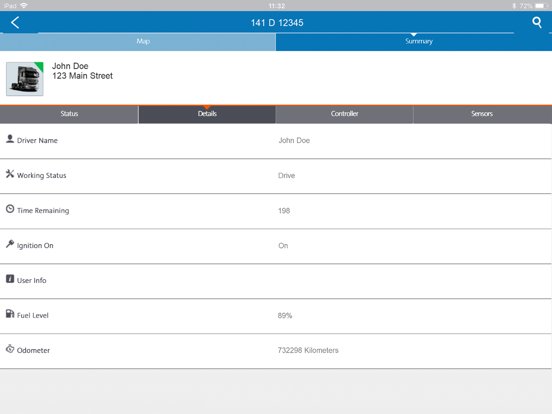This screenshot has width=552, height=414.
Task: Tap the battery indicator icon
Action: point(541,6)
